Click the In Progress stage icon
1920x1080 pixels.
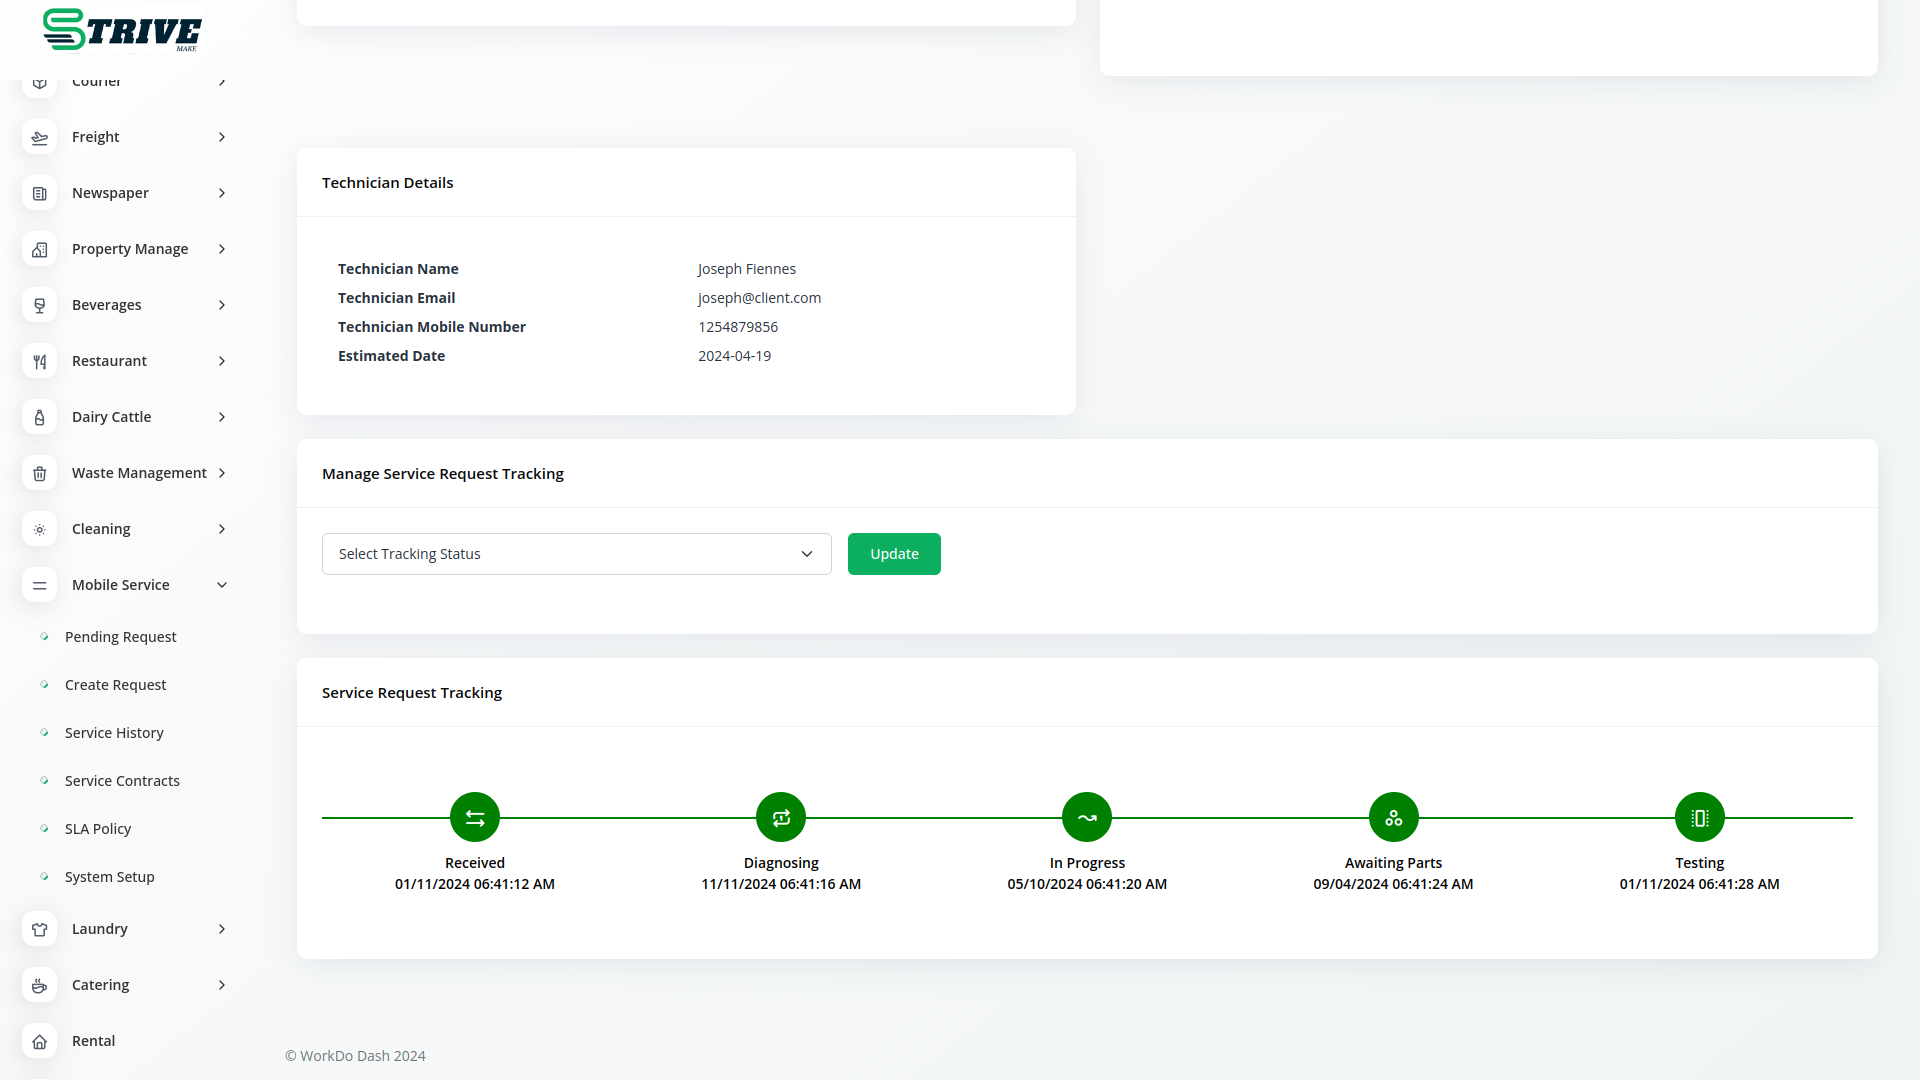1087,818
